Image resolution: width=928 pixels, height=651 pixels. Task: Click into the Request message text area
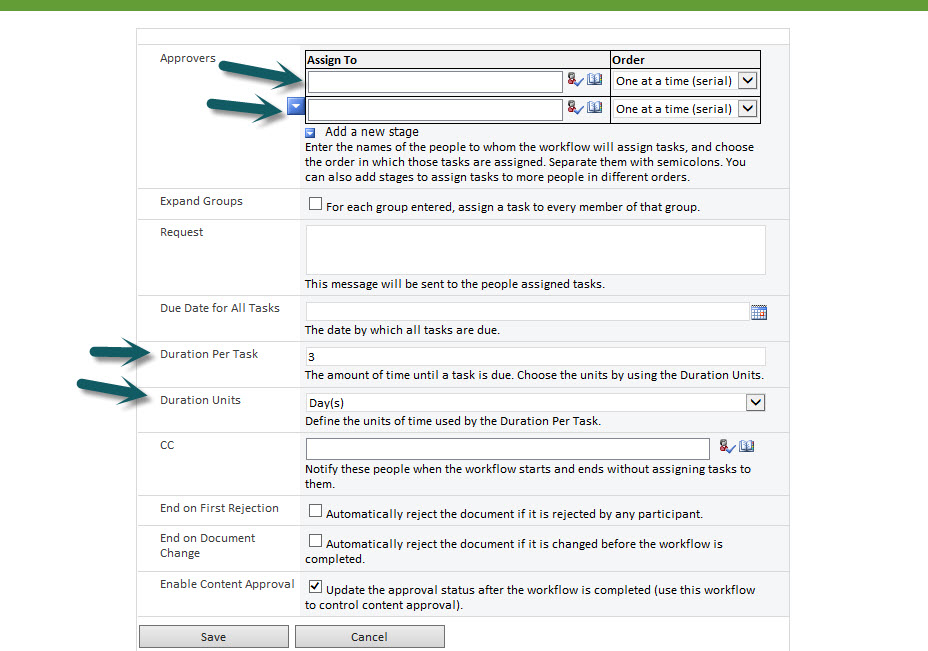(536, 250)
